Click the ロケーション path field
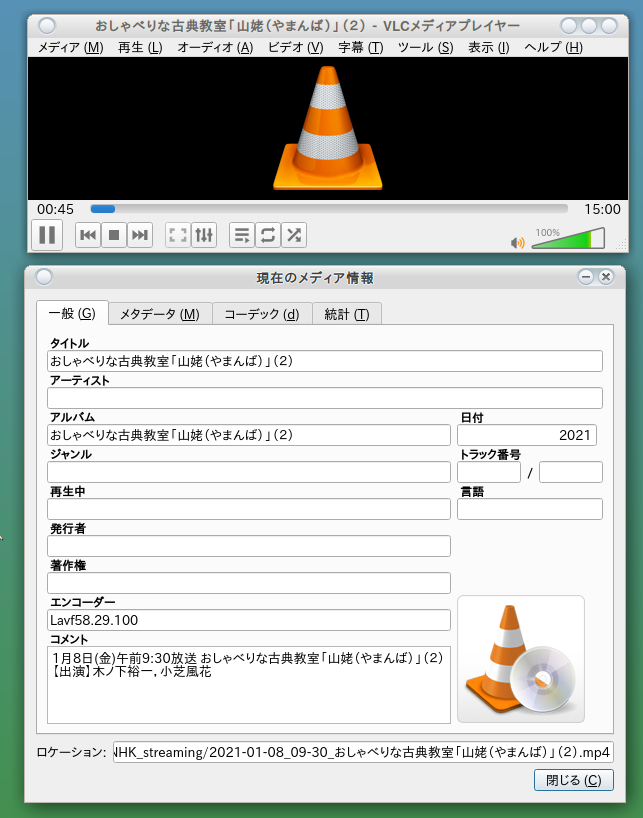 click(363, 752)
